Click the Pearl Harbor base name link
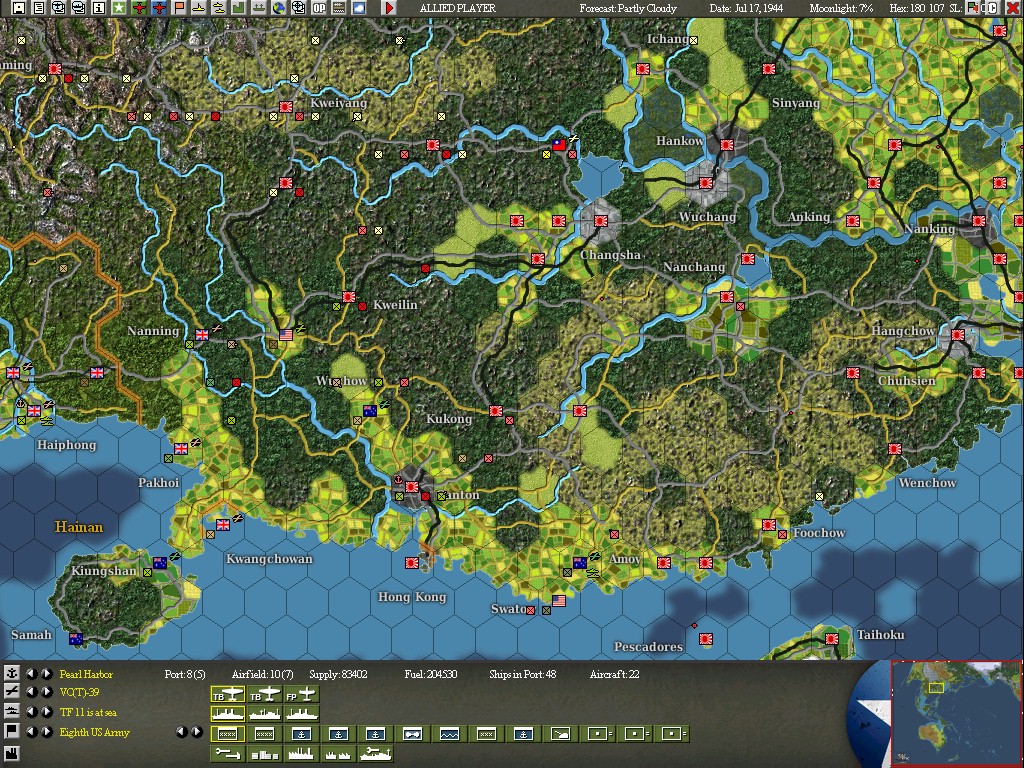This screenshot has width=1024, height=768. click(86, 674)
